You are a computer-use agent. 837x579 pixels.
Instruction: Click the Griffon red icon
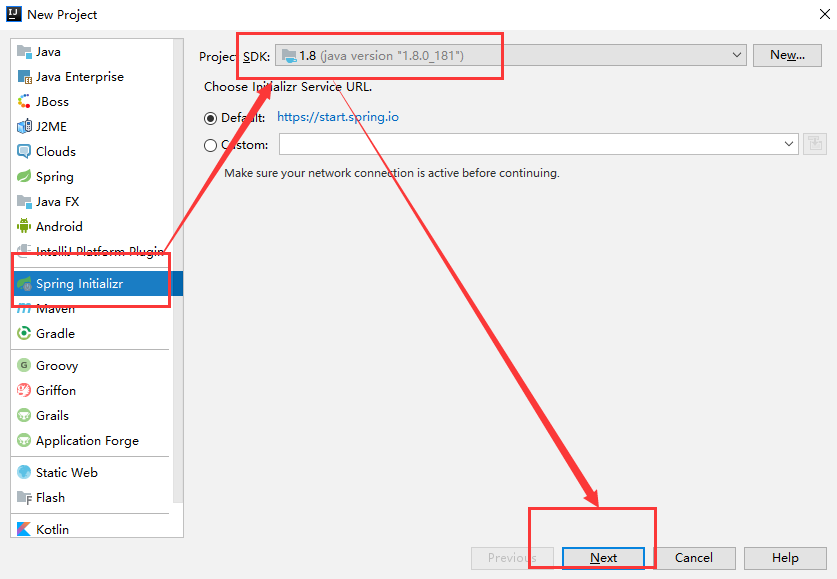24,391
